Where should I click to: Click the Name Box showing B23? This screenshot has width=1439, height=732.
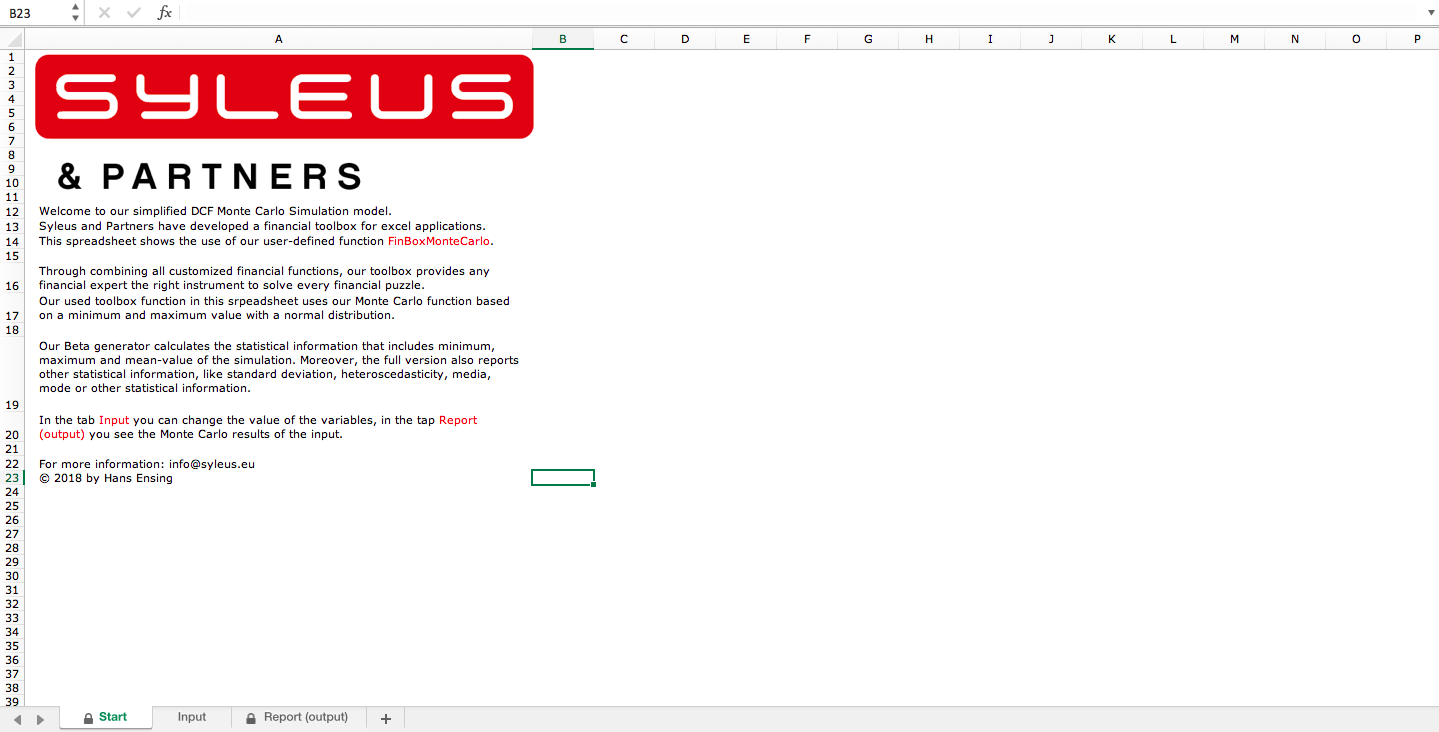pos(35,13)
